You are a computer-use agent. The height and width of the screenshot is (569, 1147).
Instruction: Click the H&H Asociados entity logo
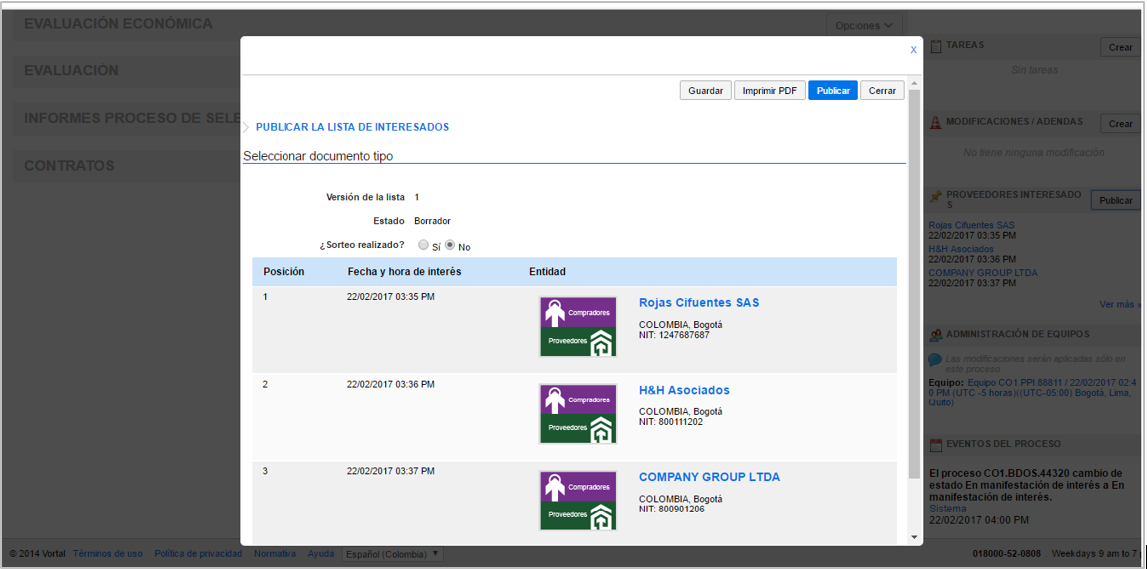pos(578,413)
